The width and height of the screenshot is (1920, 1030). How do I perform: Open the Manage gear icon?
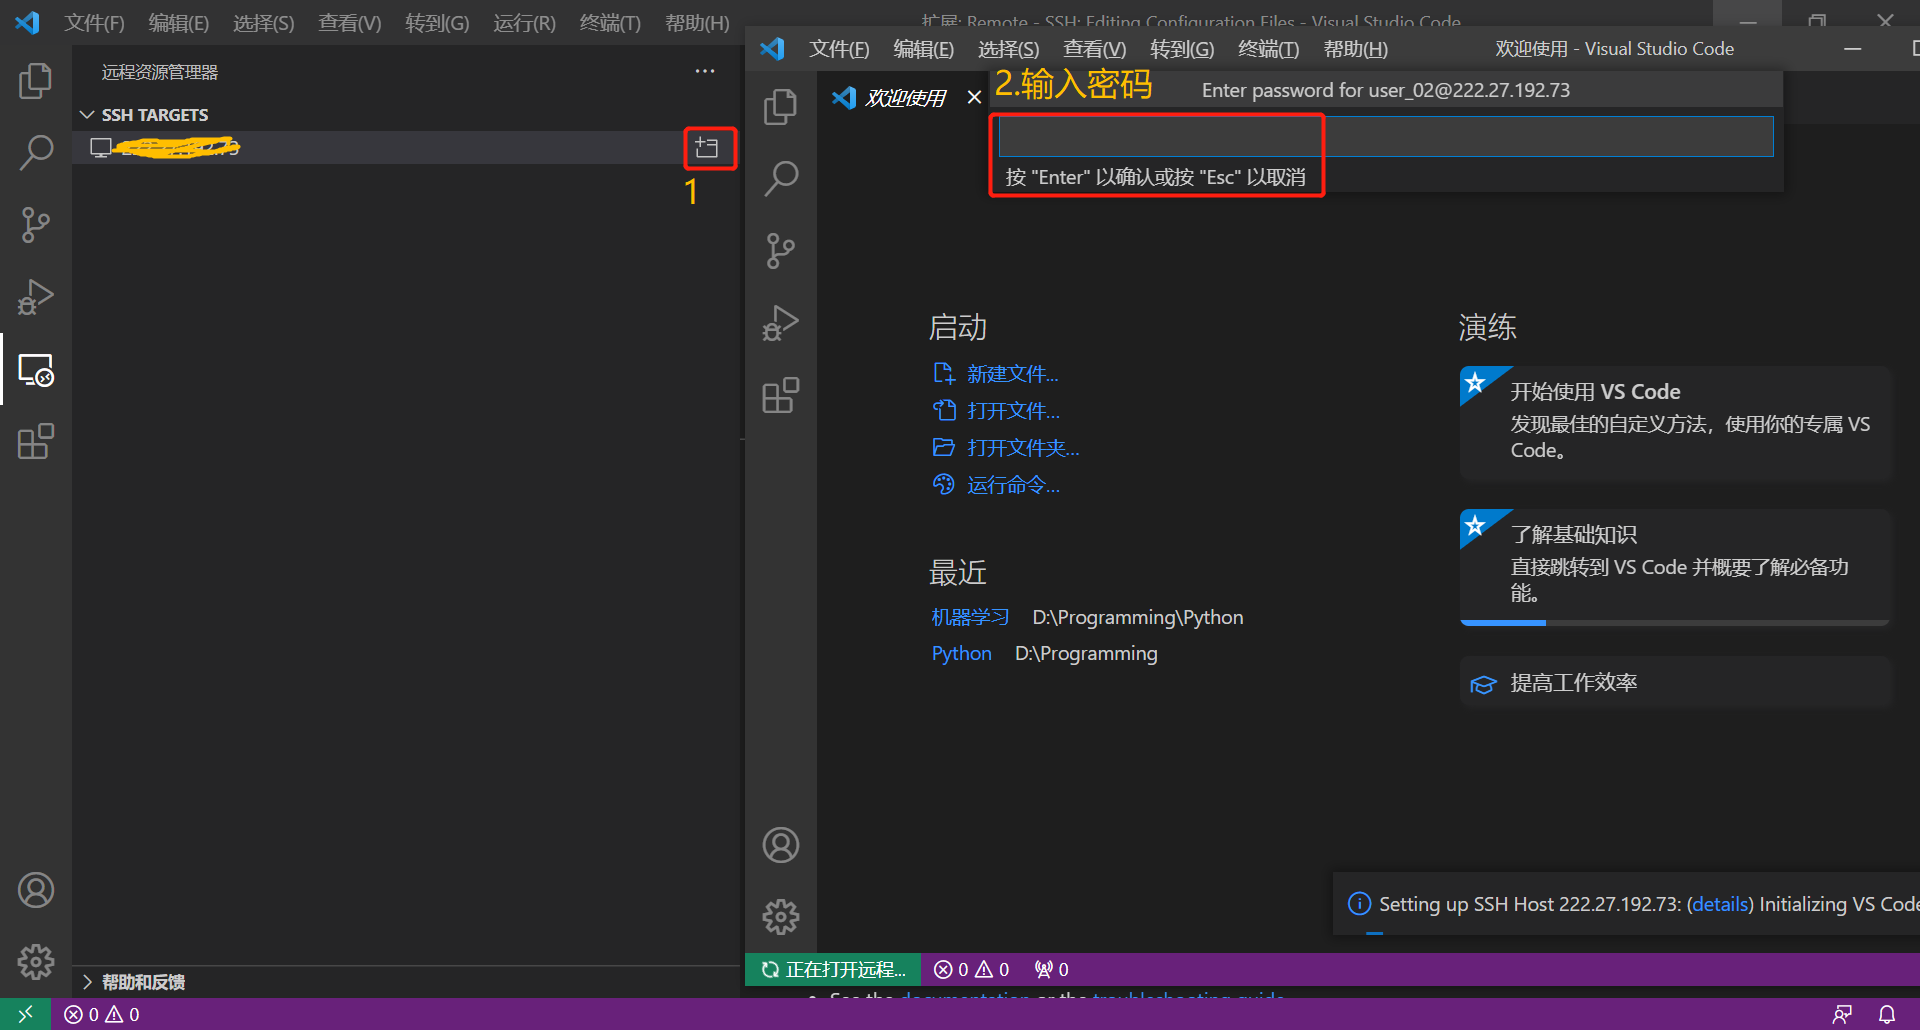[36, 962]
